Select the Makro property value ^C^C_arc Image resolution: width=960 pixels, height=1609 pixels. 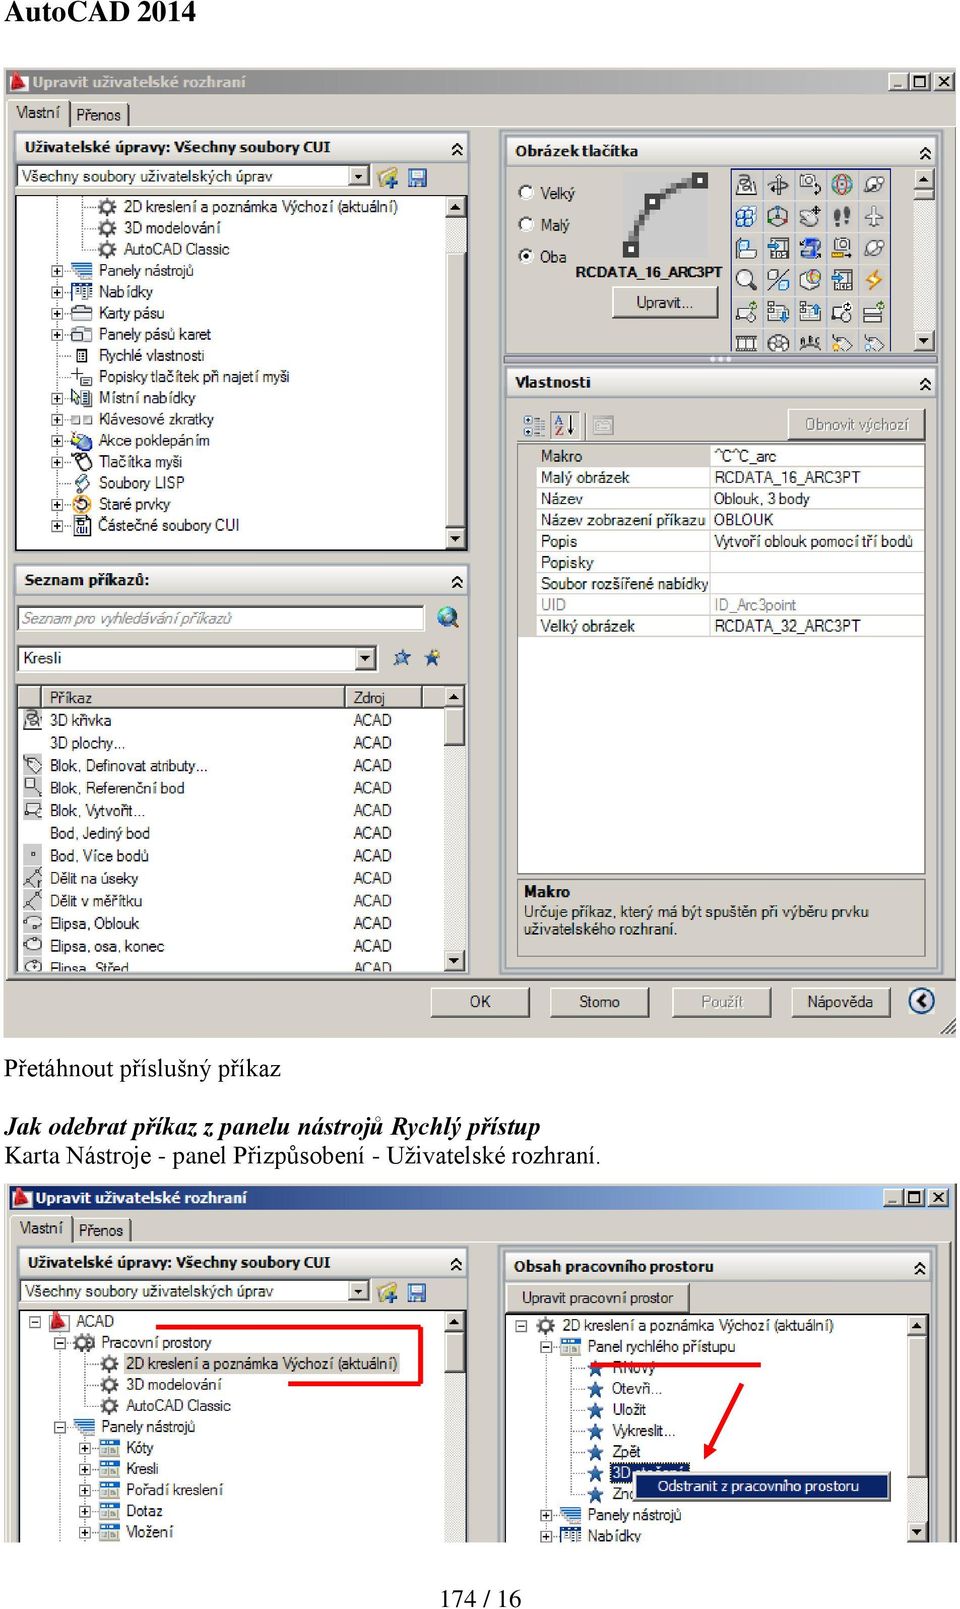click(816, 456)
